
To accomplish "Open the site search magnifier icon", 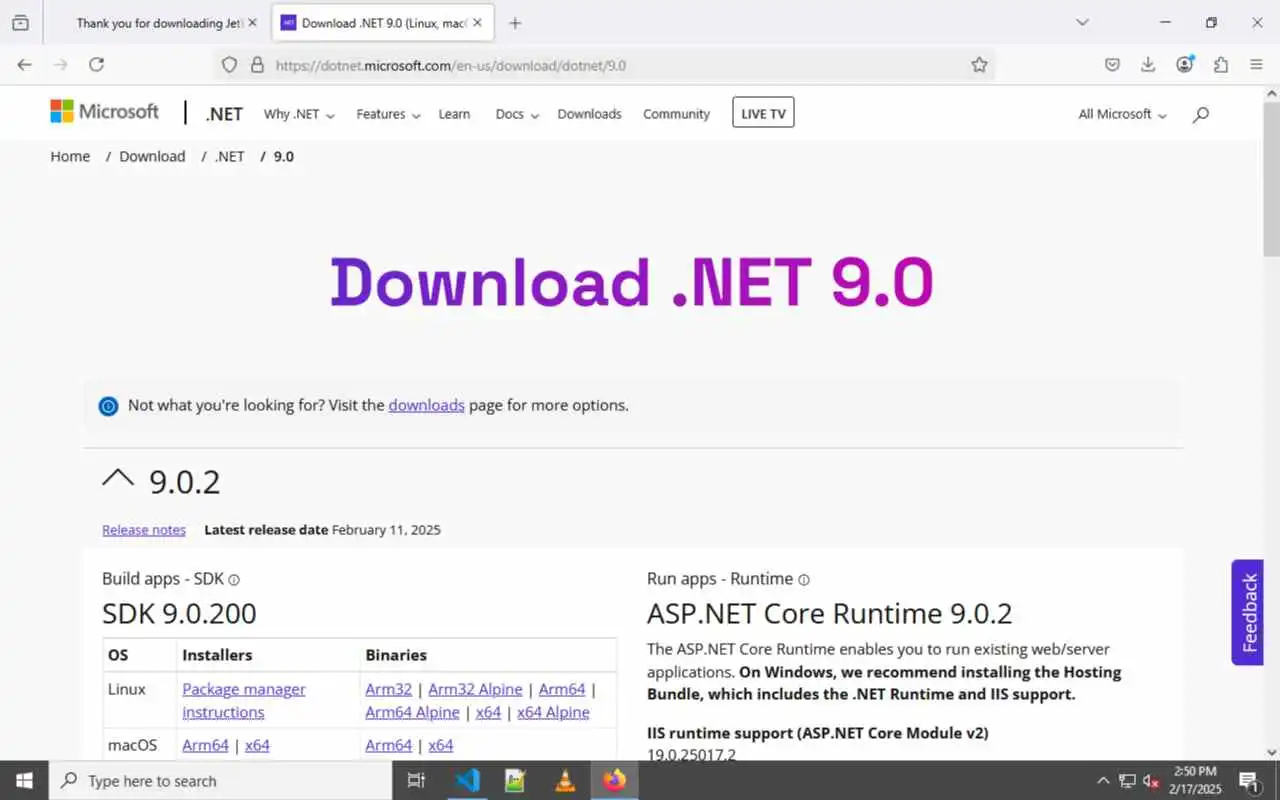I will click(x=1201, y=114).
